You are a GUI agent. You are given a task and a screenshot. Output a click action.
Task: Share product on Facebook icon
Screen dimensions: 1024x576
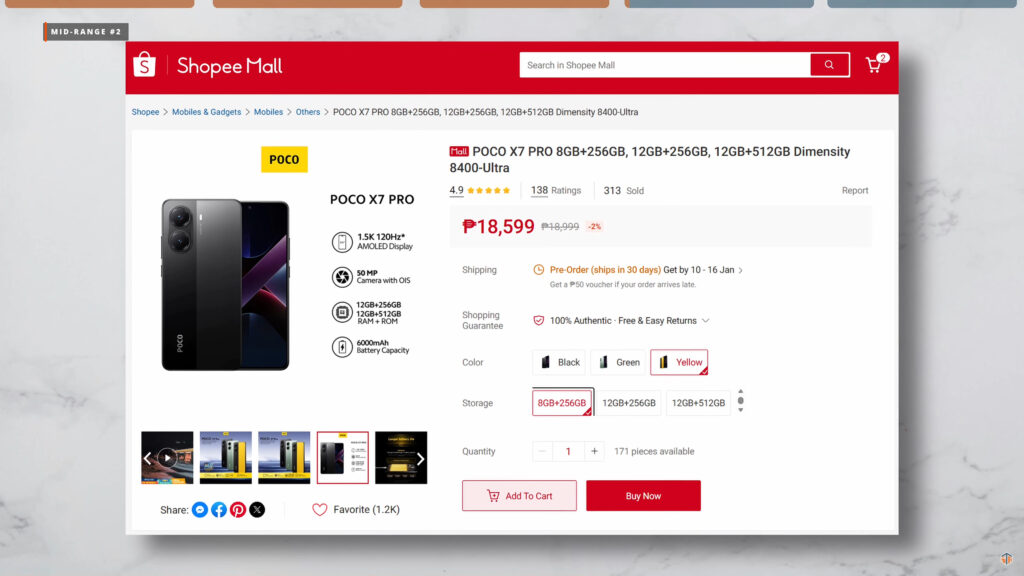point(219,510)
